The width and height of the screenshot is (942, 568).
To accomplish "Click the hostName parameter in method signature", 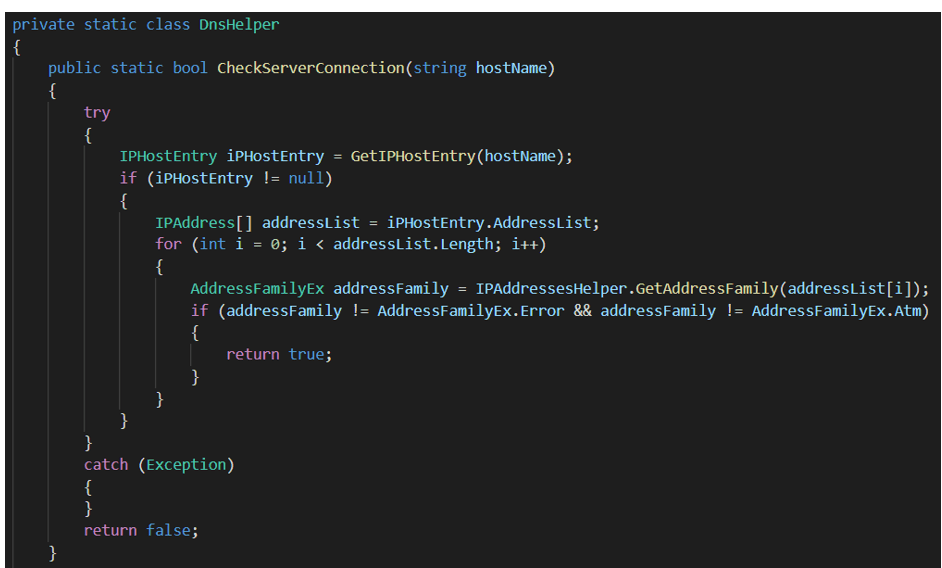I will 511,68.
